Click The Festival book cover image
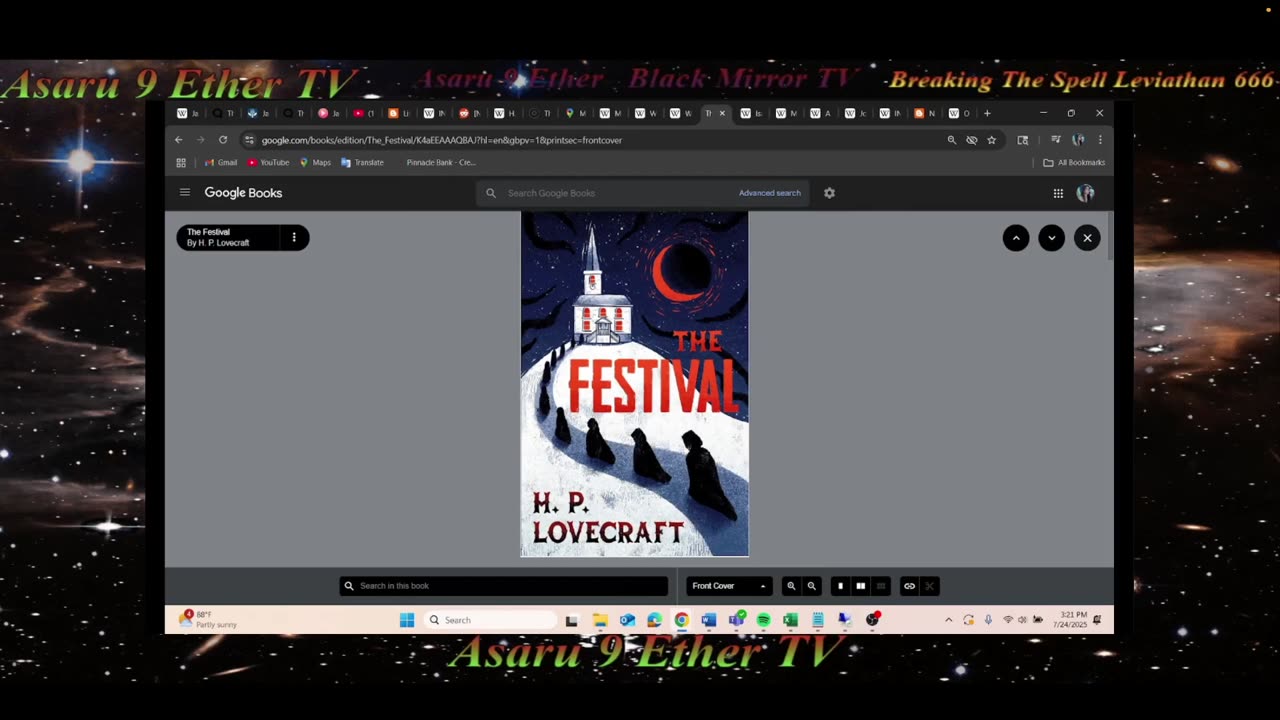Image resolution: width=1280 pixels, height=720 pixels. [634, 384]
